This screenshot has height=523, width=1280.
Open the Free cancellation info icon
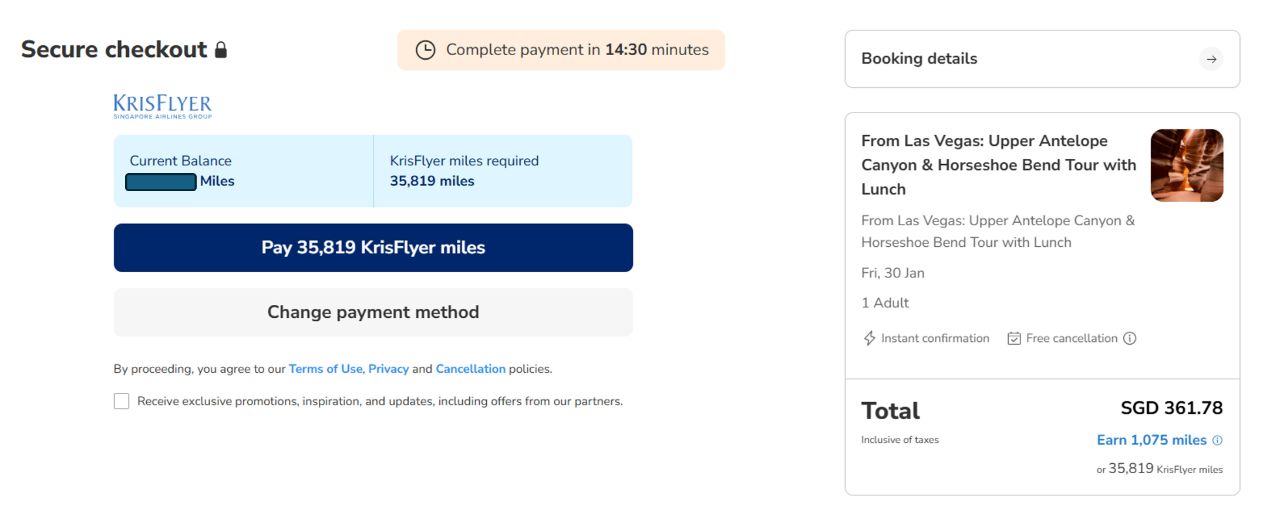pyautogui.click(x=1130, y=338)
